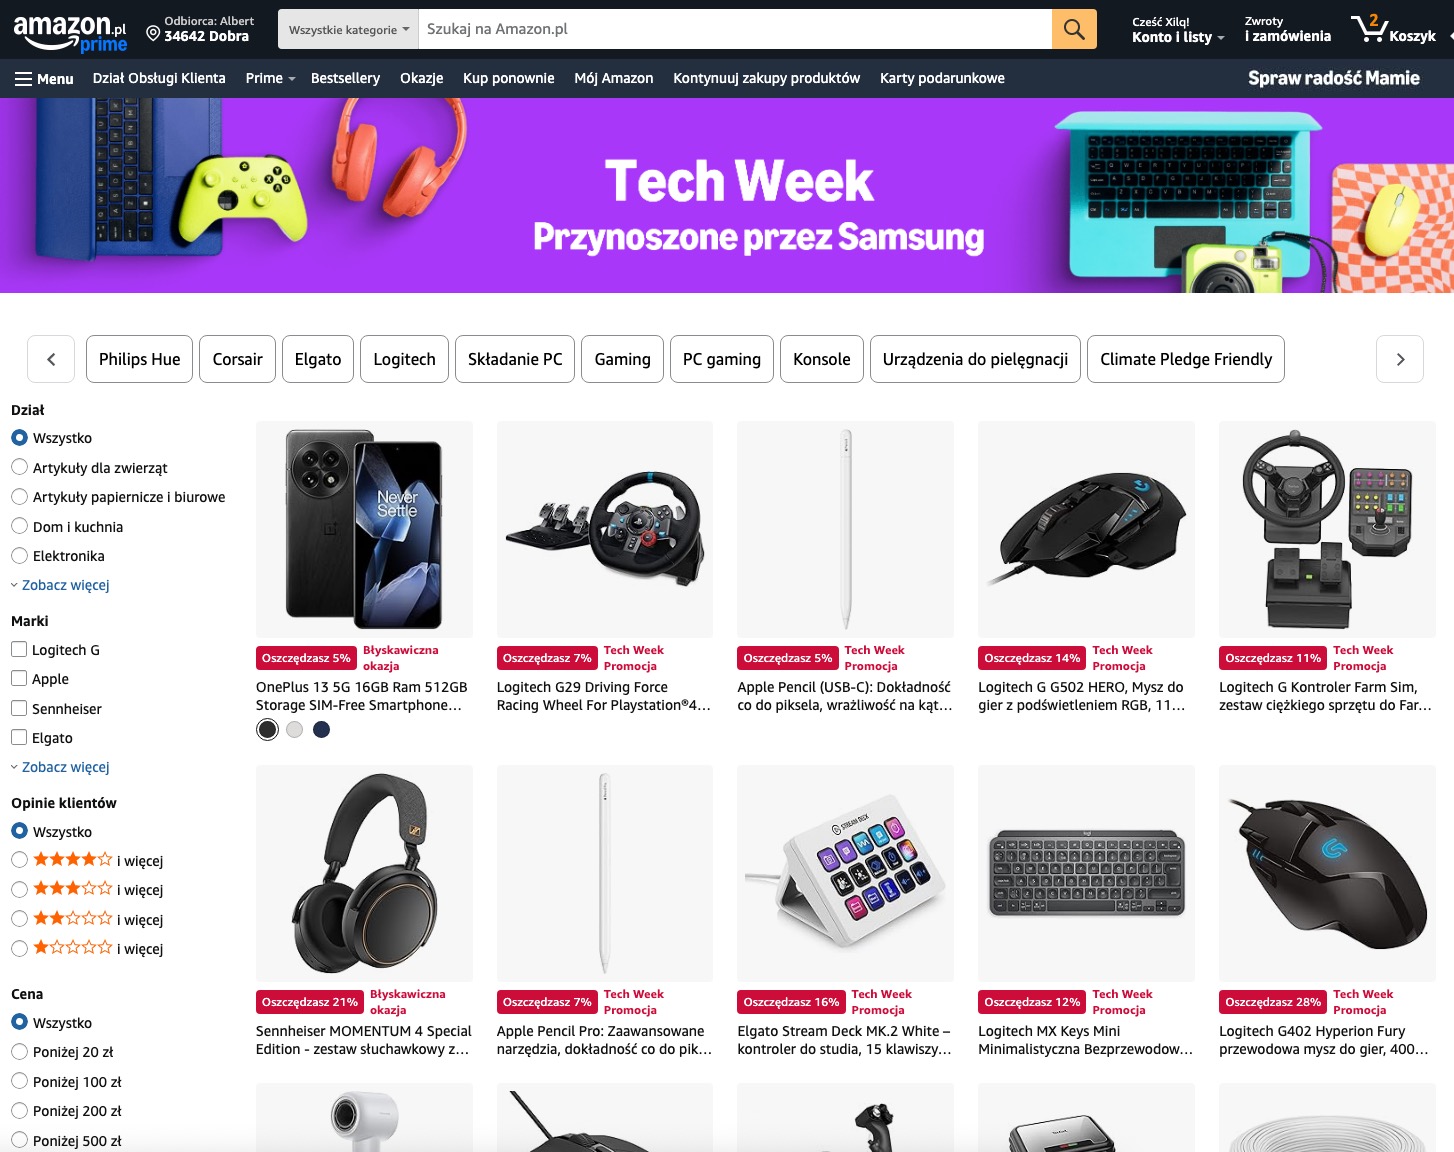Expand Zobacz więcej under Marki
The height and width of the screenshot is (1152, 1454).
click(x=65, y=767)
